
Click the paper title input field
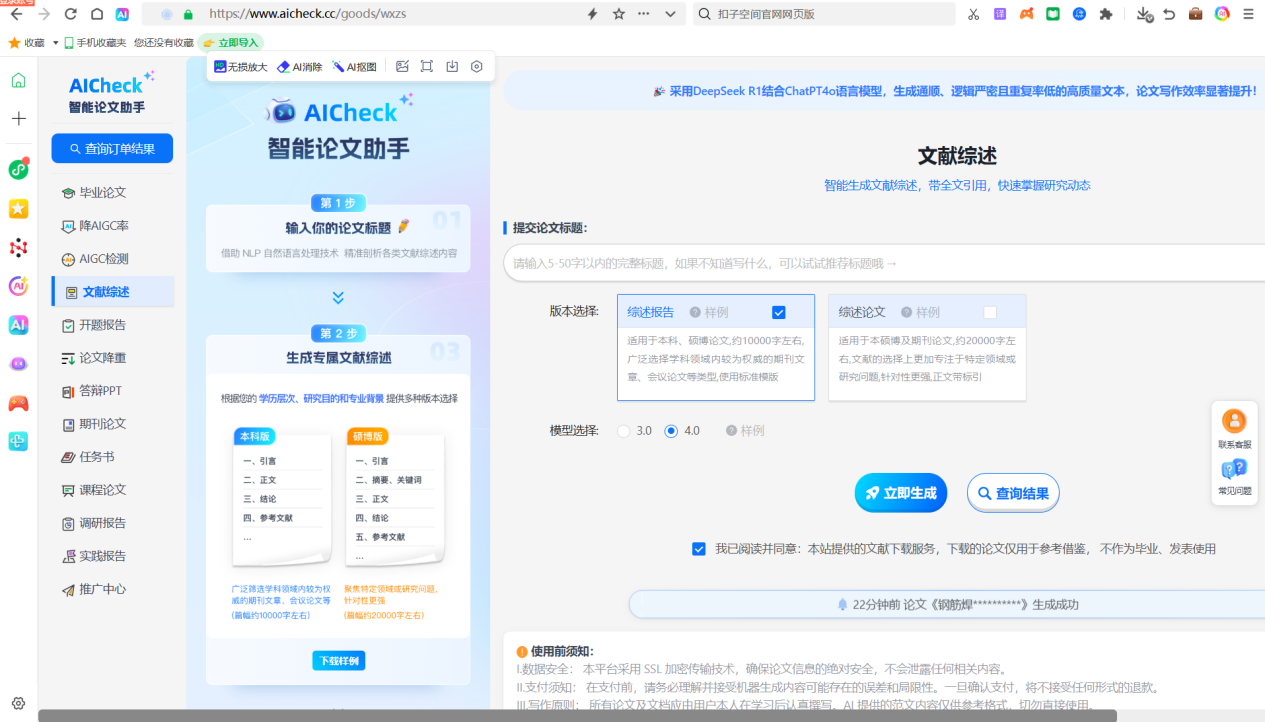tap(884, 263)
